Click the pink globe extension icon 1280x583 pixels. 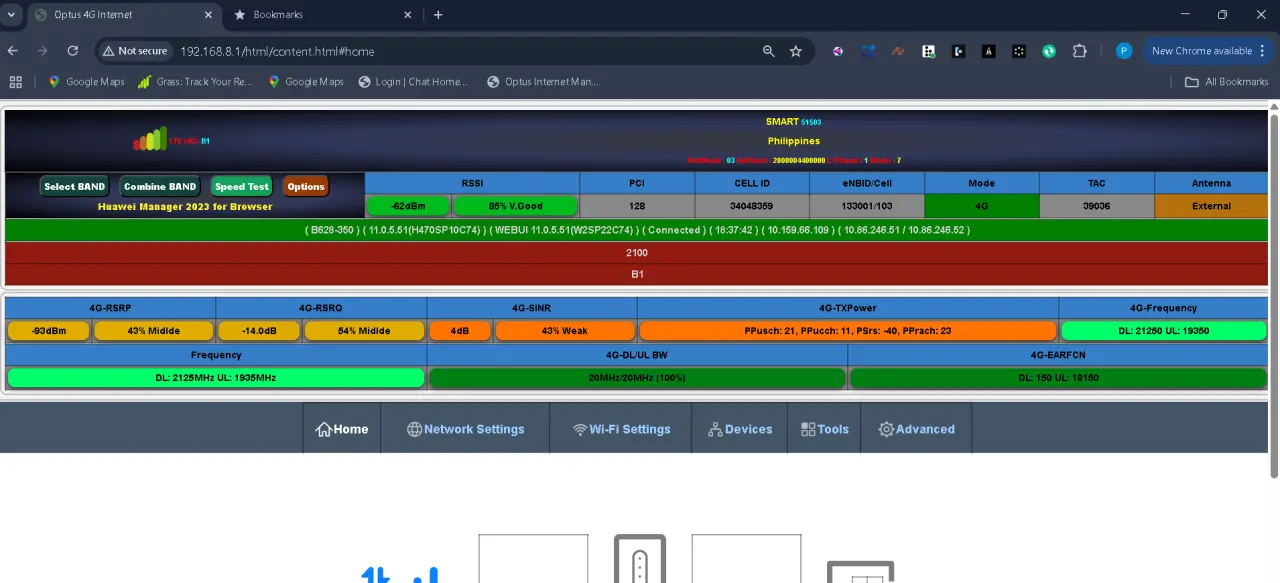(838, 51)
